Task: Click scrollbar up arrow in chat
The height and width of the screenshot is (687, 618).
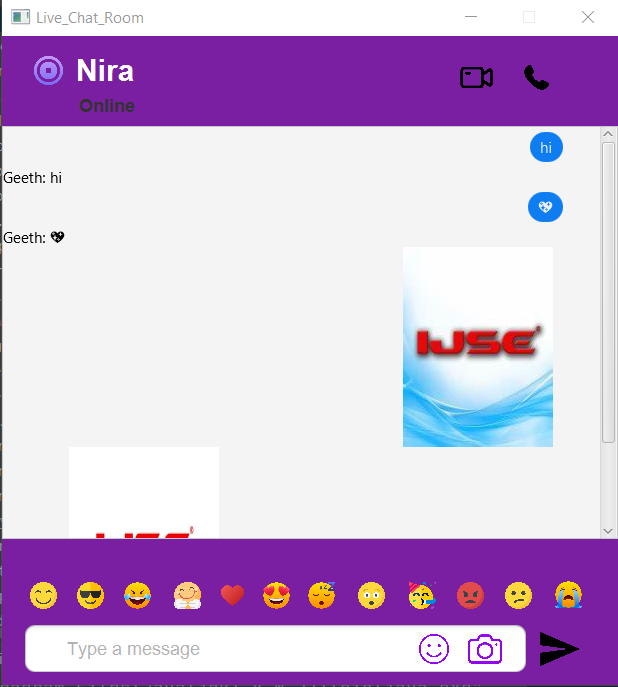Action: pos(608,134)
